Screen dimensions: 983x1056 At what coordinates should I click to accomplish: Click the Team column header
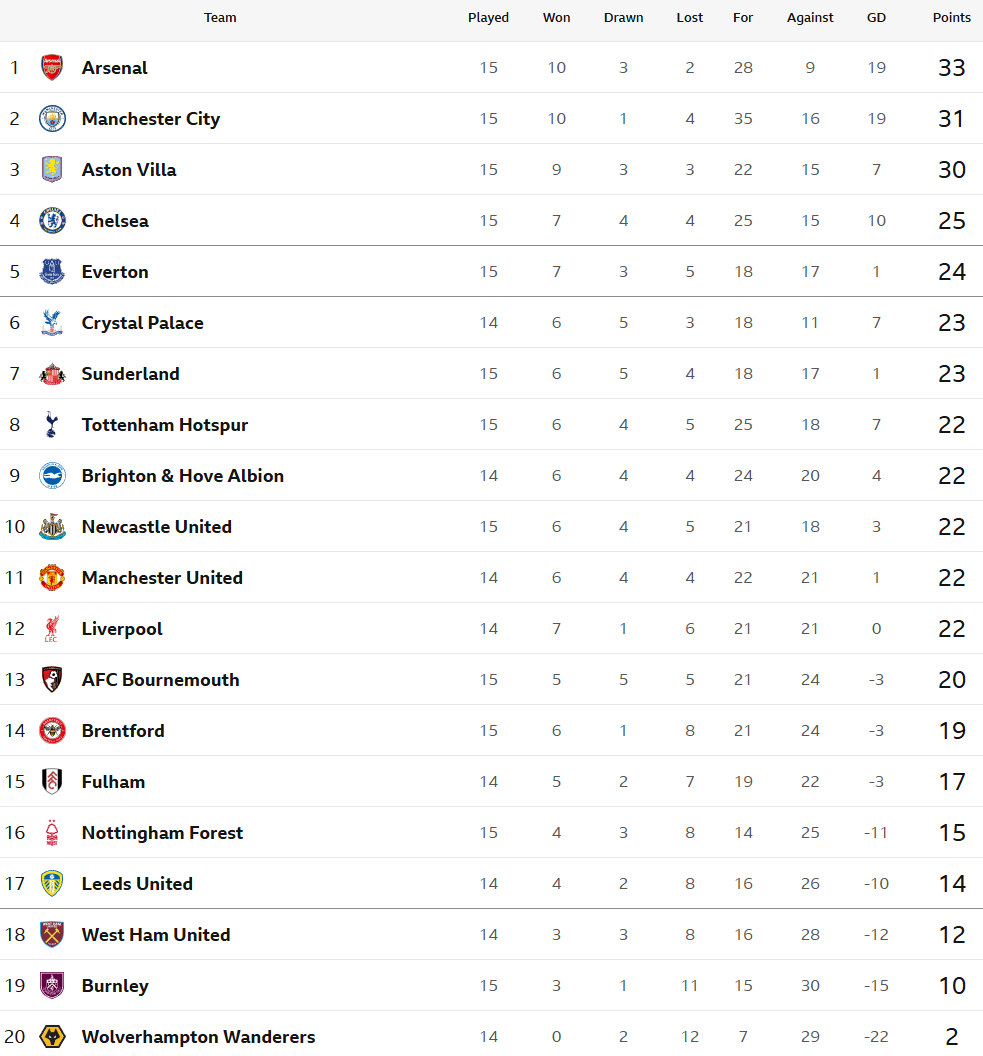(220, 18)
